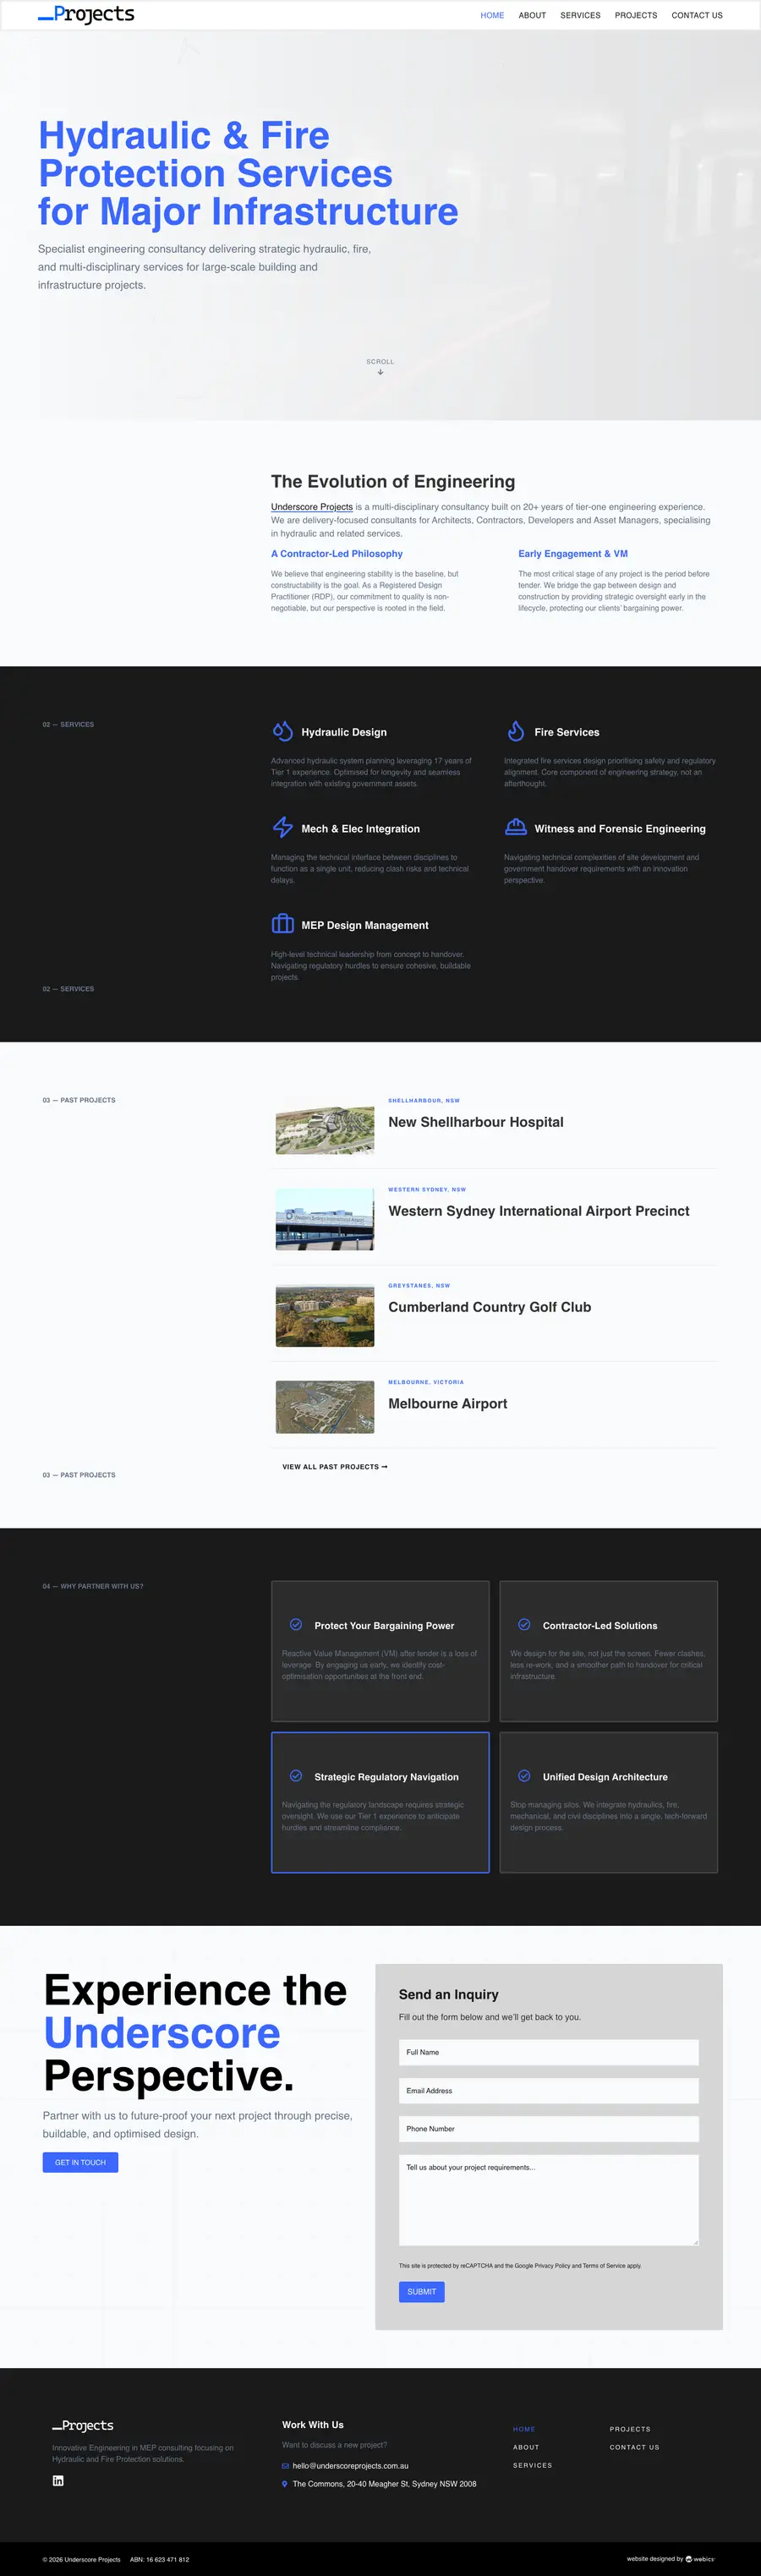
Task: Open HOME link in footer
Action: point(524,2429)
